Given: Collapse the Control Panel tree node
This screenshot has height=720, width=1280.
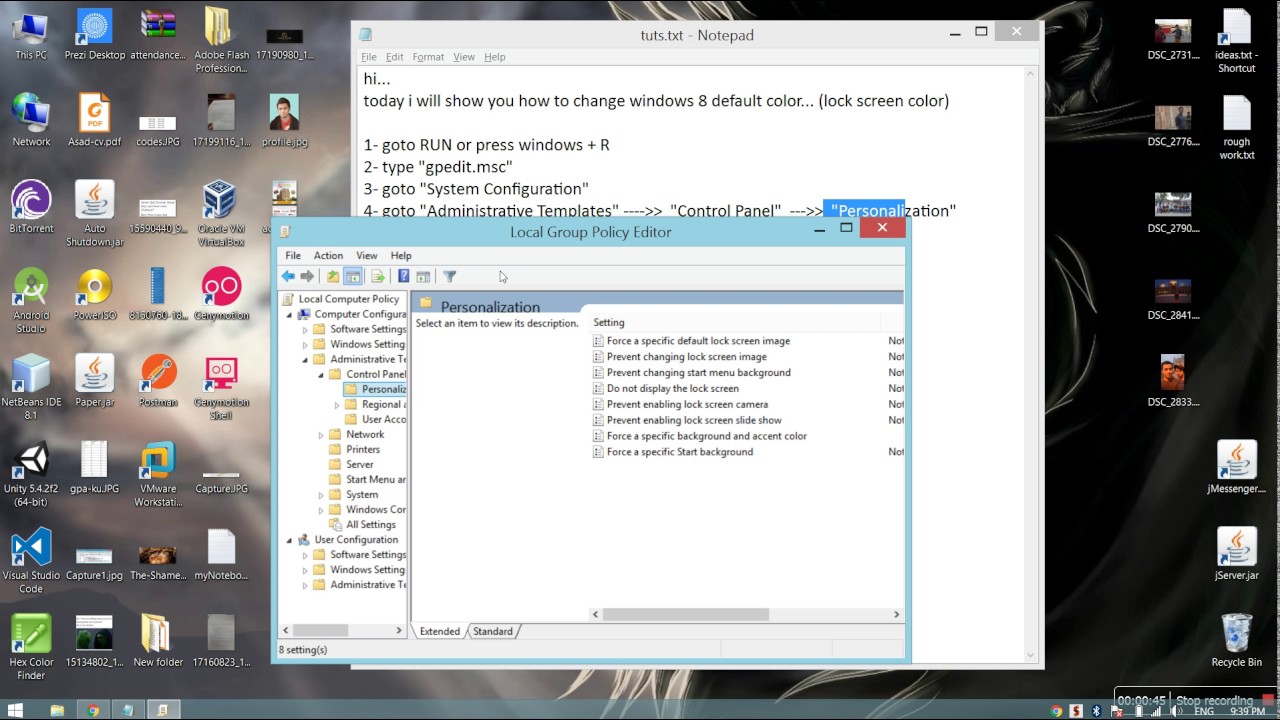Looking at the screenshot, I should tap(322, 375).
